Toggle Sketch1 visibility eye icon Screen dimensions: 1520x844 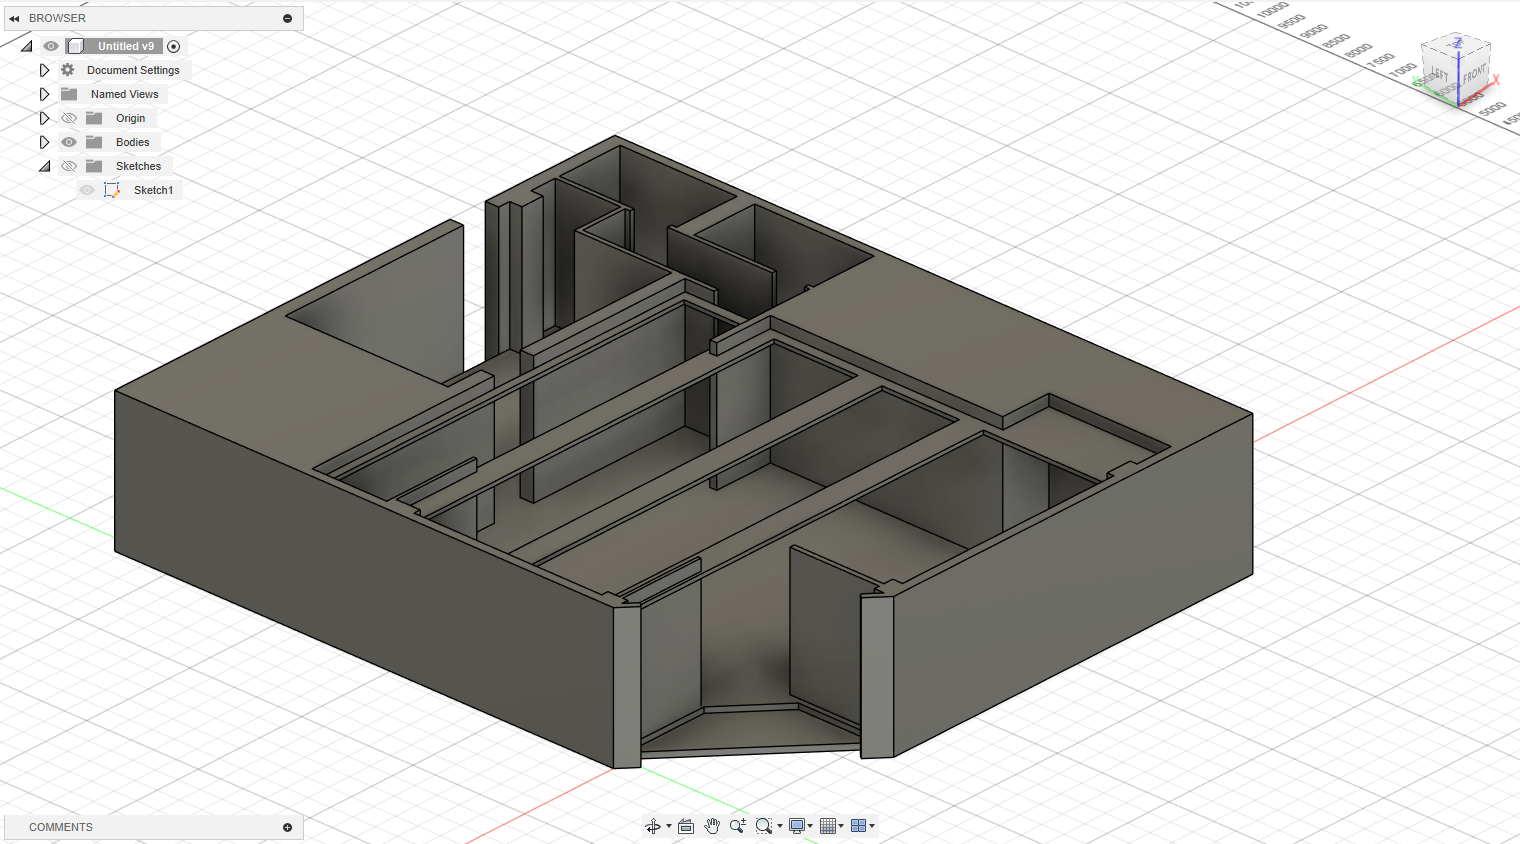coord(87,190)
